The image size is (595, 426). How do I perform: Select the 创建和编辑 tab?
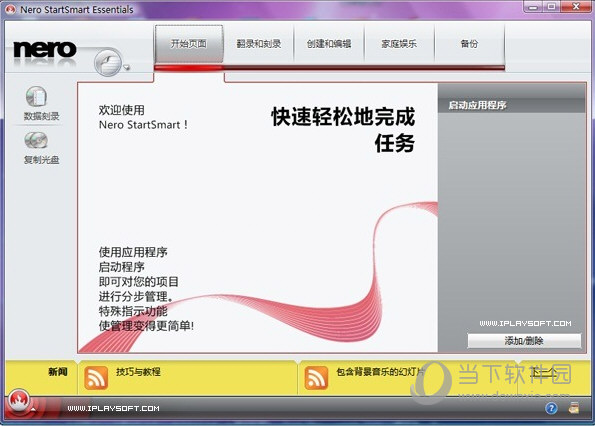[x=329, y=44]
